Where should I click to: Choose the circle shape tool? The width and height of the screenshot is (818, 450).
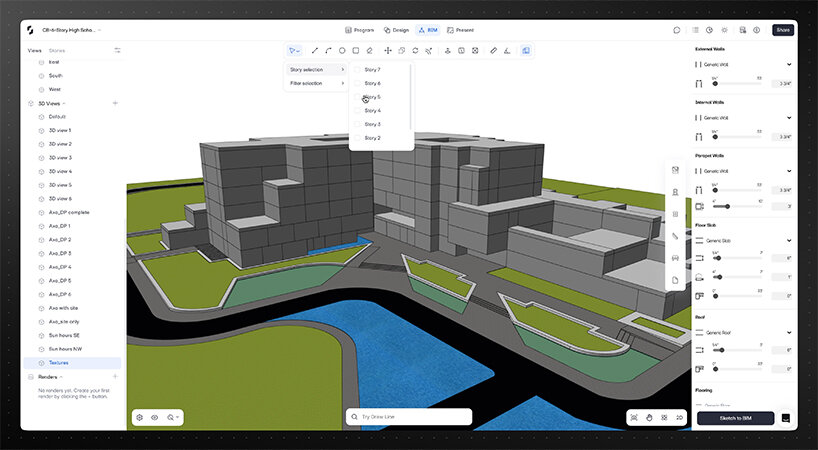click(x=342, y=50)
